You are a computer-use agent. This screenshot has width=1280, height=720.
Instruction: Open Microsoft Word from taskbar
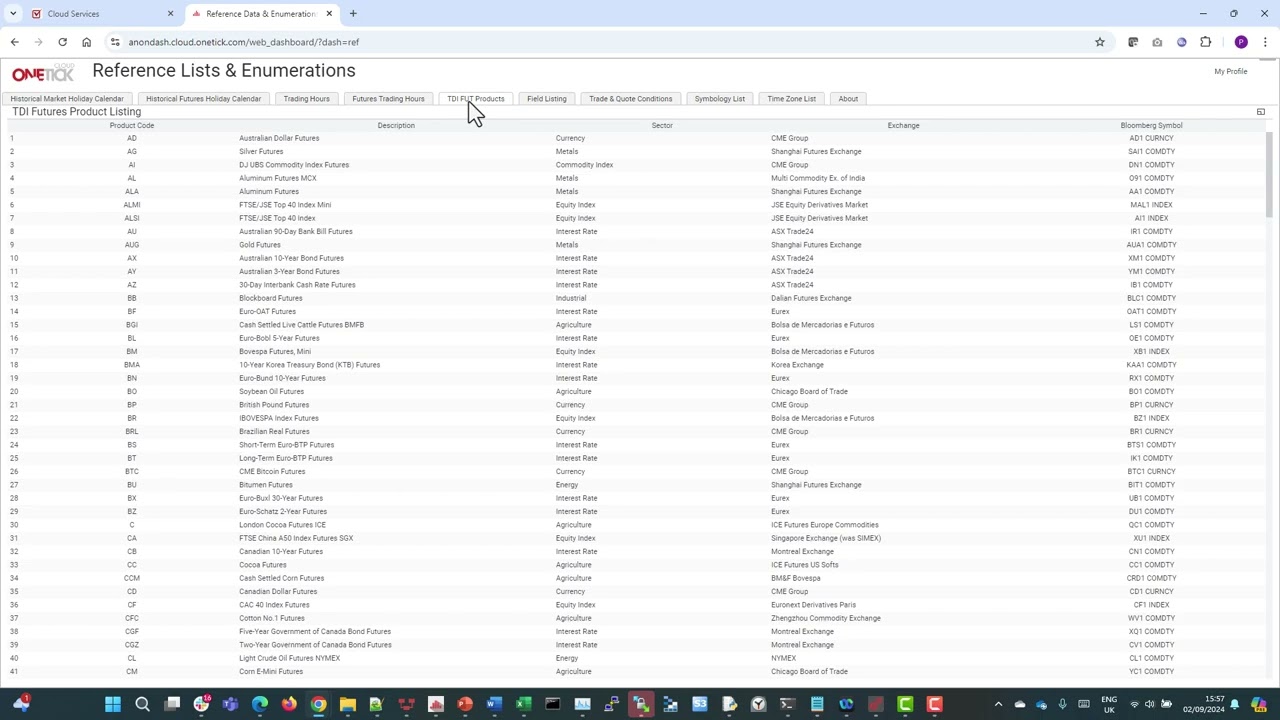[x=494, y=705]
